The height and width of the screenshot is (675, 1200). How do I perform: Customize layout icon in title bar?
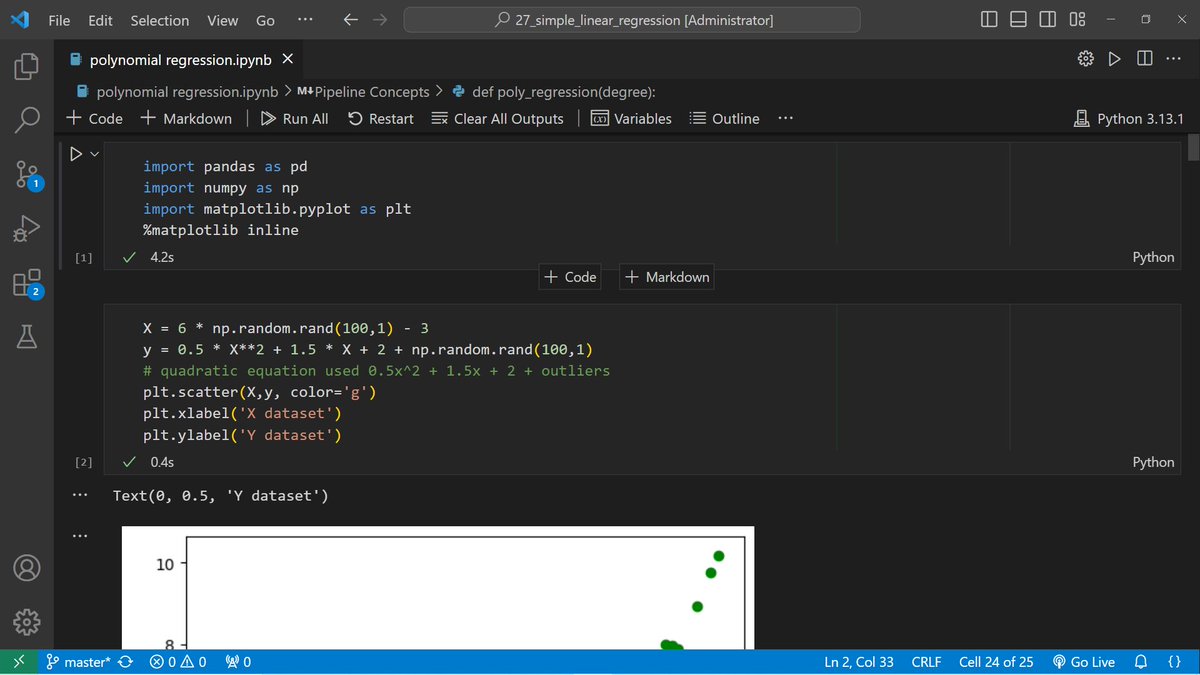(1077, 20)
